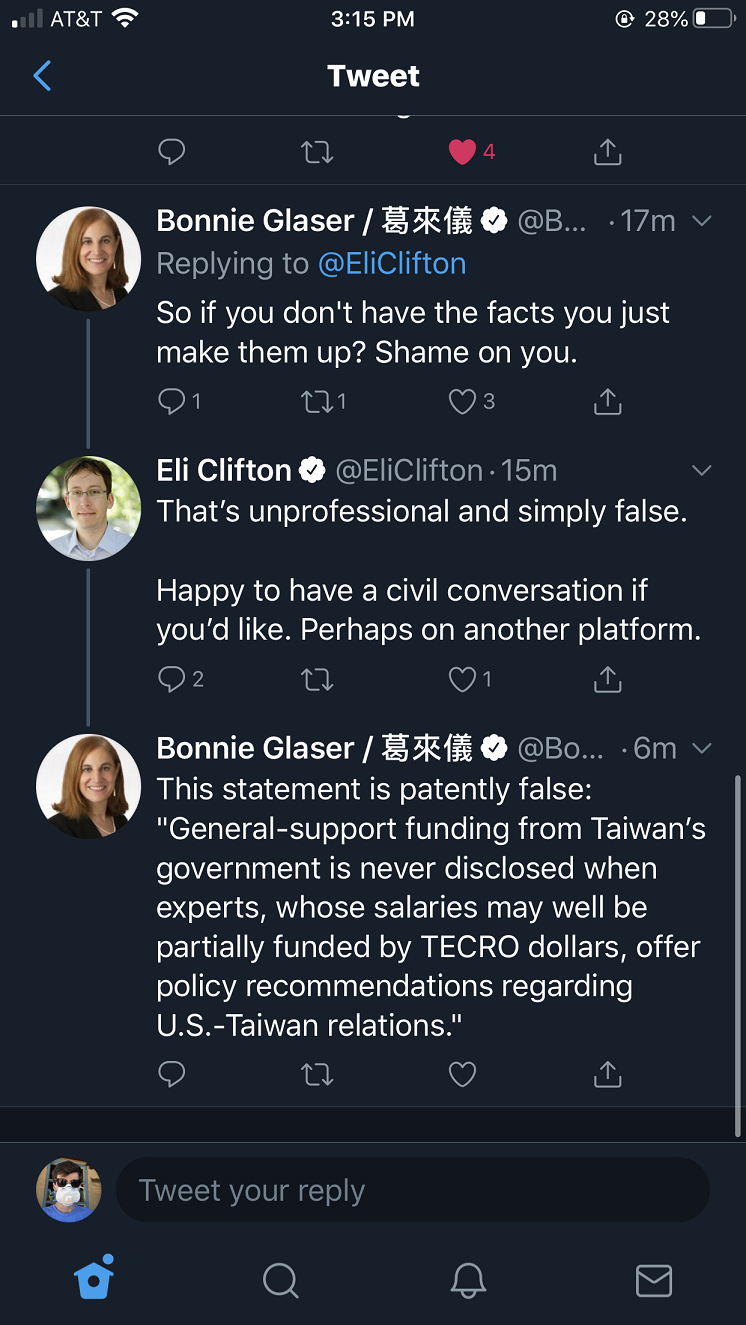Switch to the Home tab
Image resolution: width=746 pixels, height=1325 pixels.
click(94, 1277)
